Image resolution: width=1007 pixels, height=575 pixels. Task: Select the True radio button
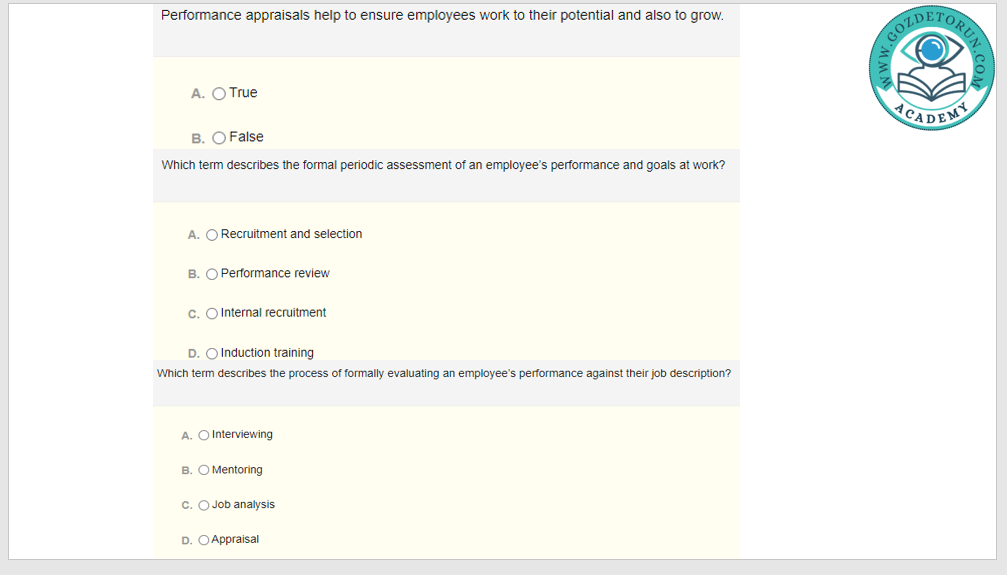point(219,94)
